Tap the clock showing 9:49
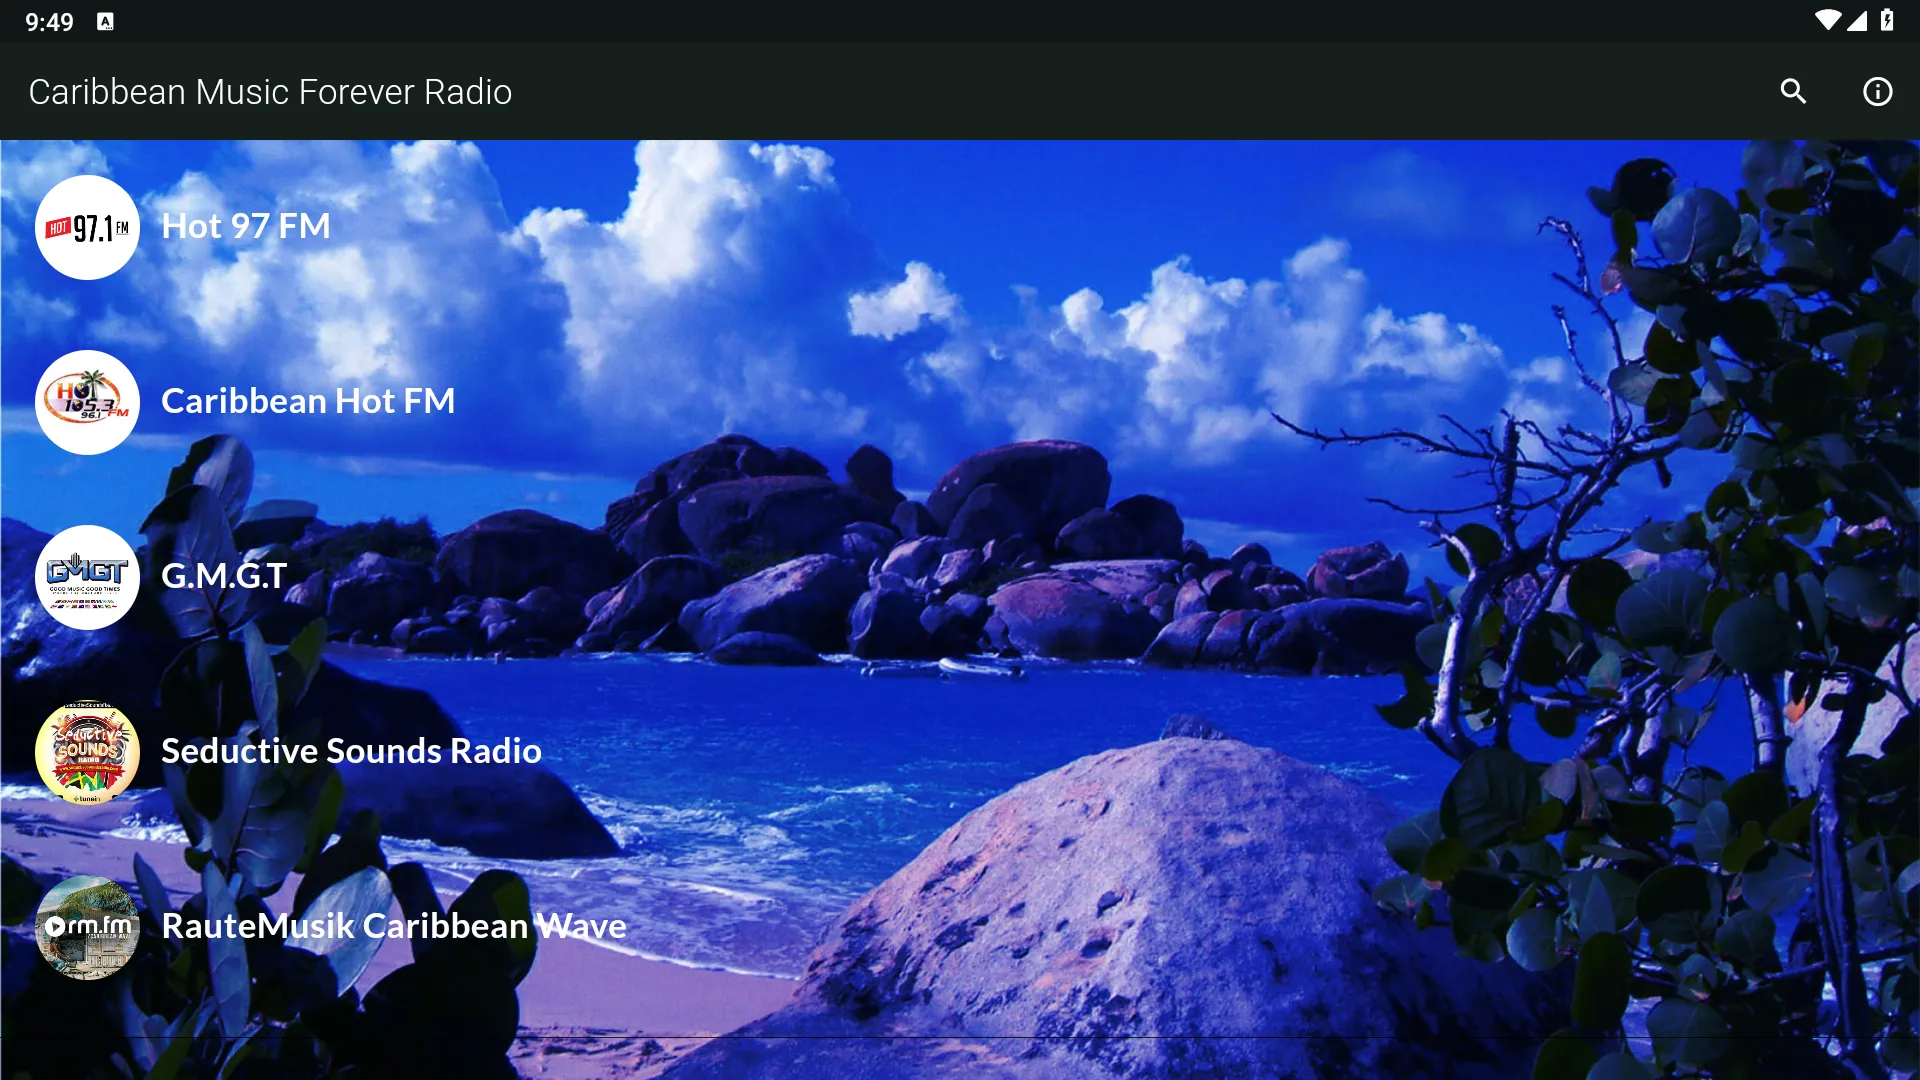The image size is (1920, 1080). tap(49, 22)
